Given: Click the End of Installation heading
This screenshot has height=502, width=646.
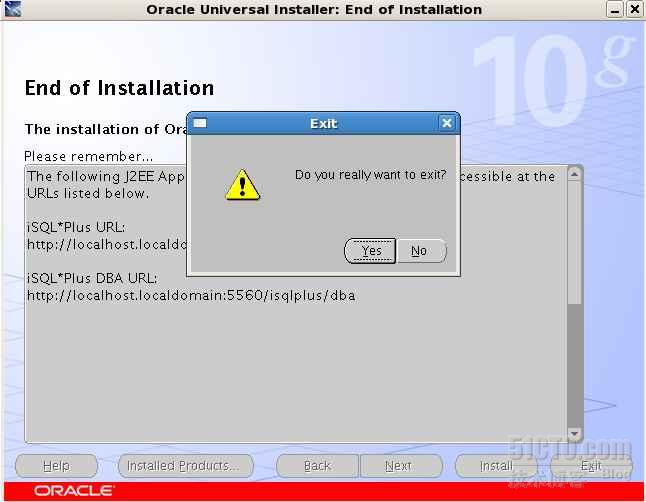Looking at the screenshot, I should coord(119,88).
